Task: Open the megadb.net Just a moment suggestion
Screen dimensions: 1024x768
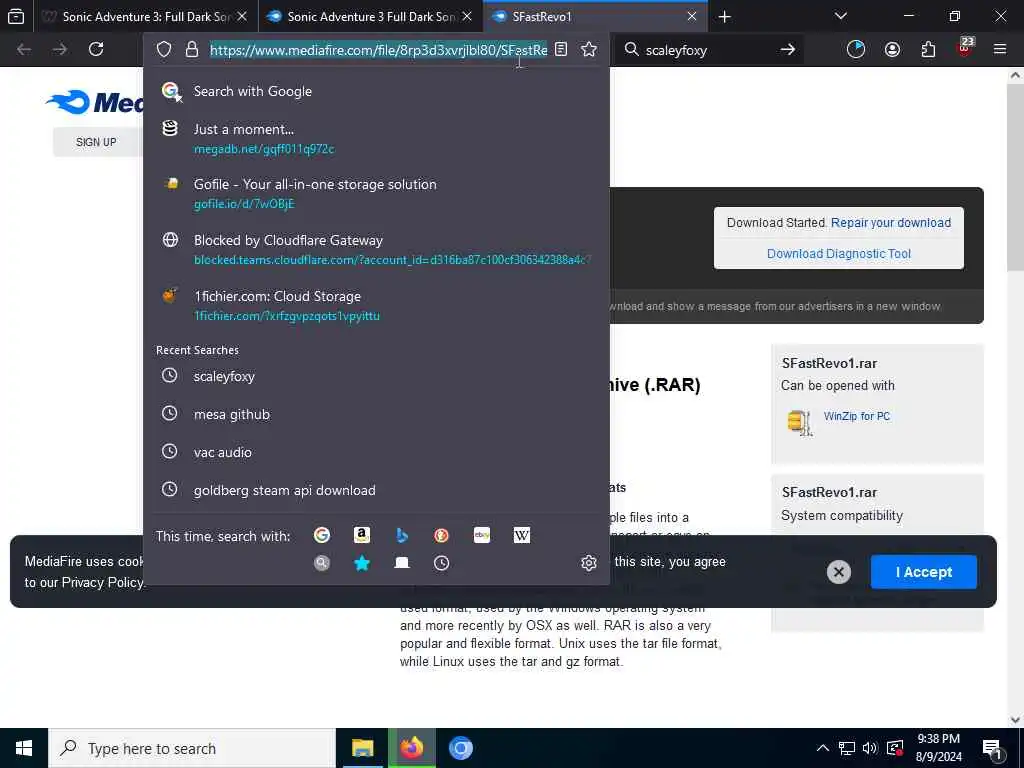Action: [376, 138]
